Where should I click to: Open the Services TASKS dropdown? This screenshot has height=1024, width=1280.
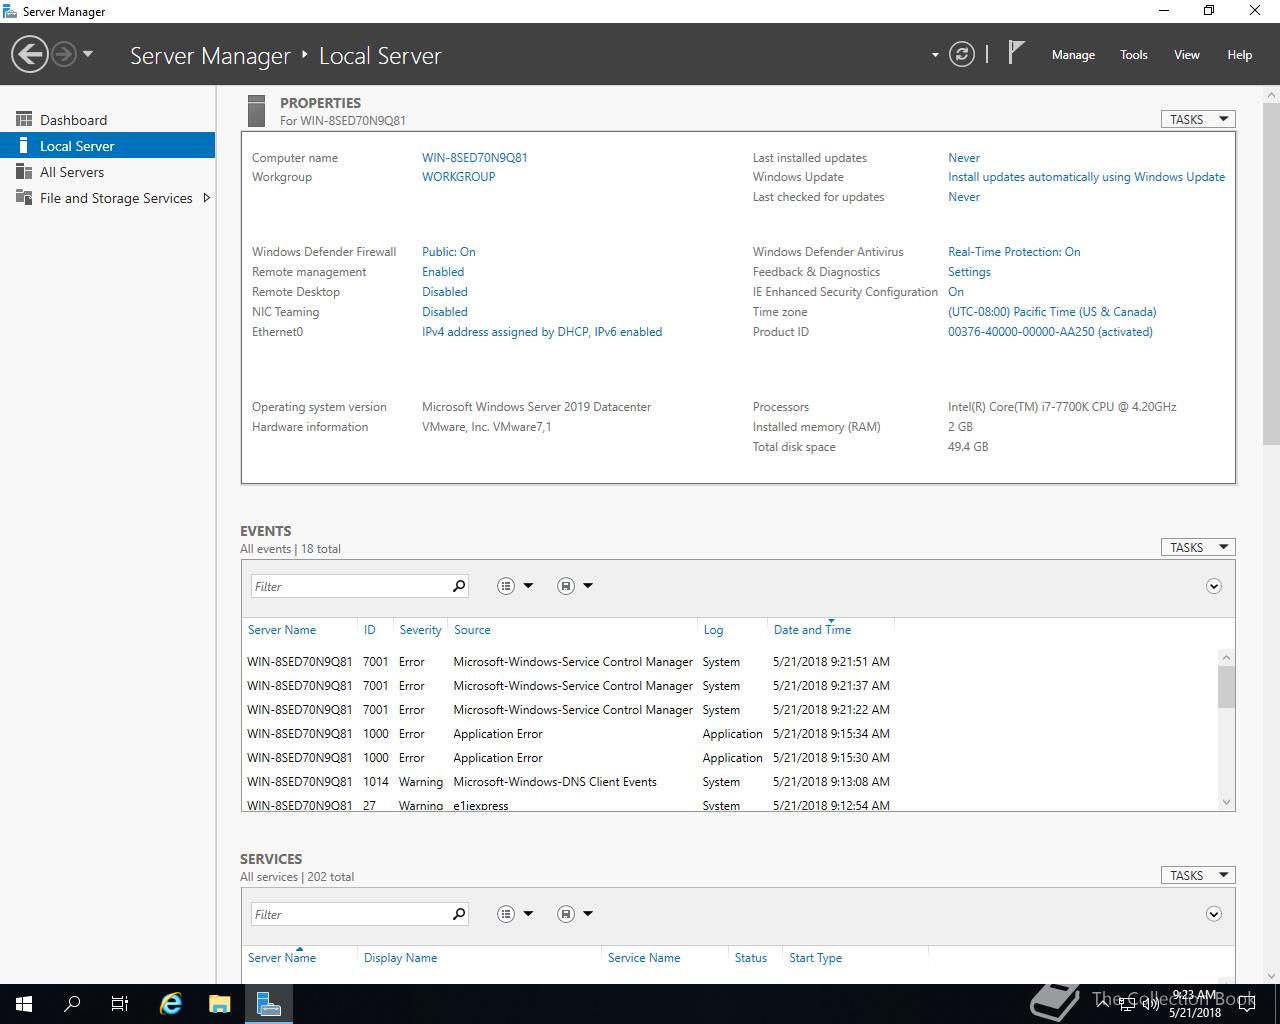(x=1198, y=875)
